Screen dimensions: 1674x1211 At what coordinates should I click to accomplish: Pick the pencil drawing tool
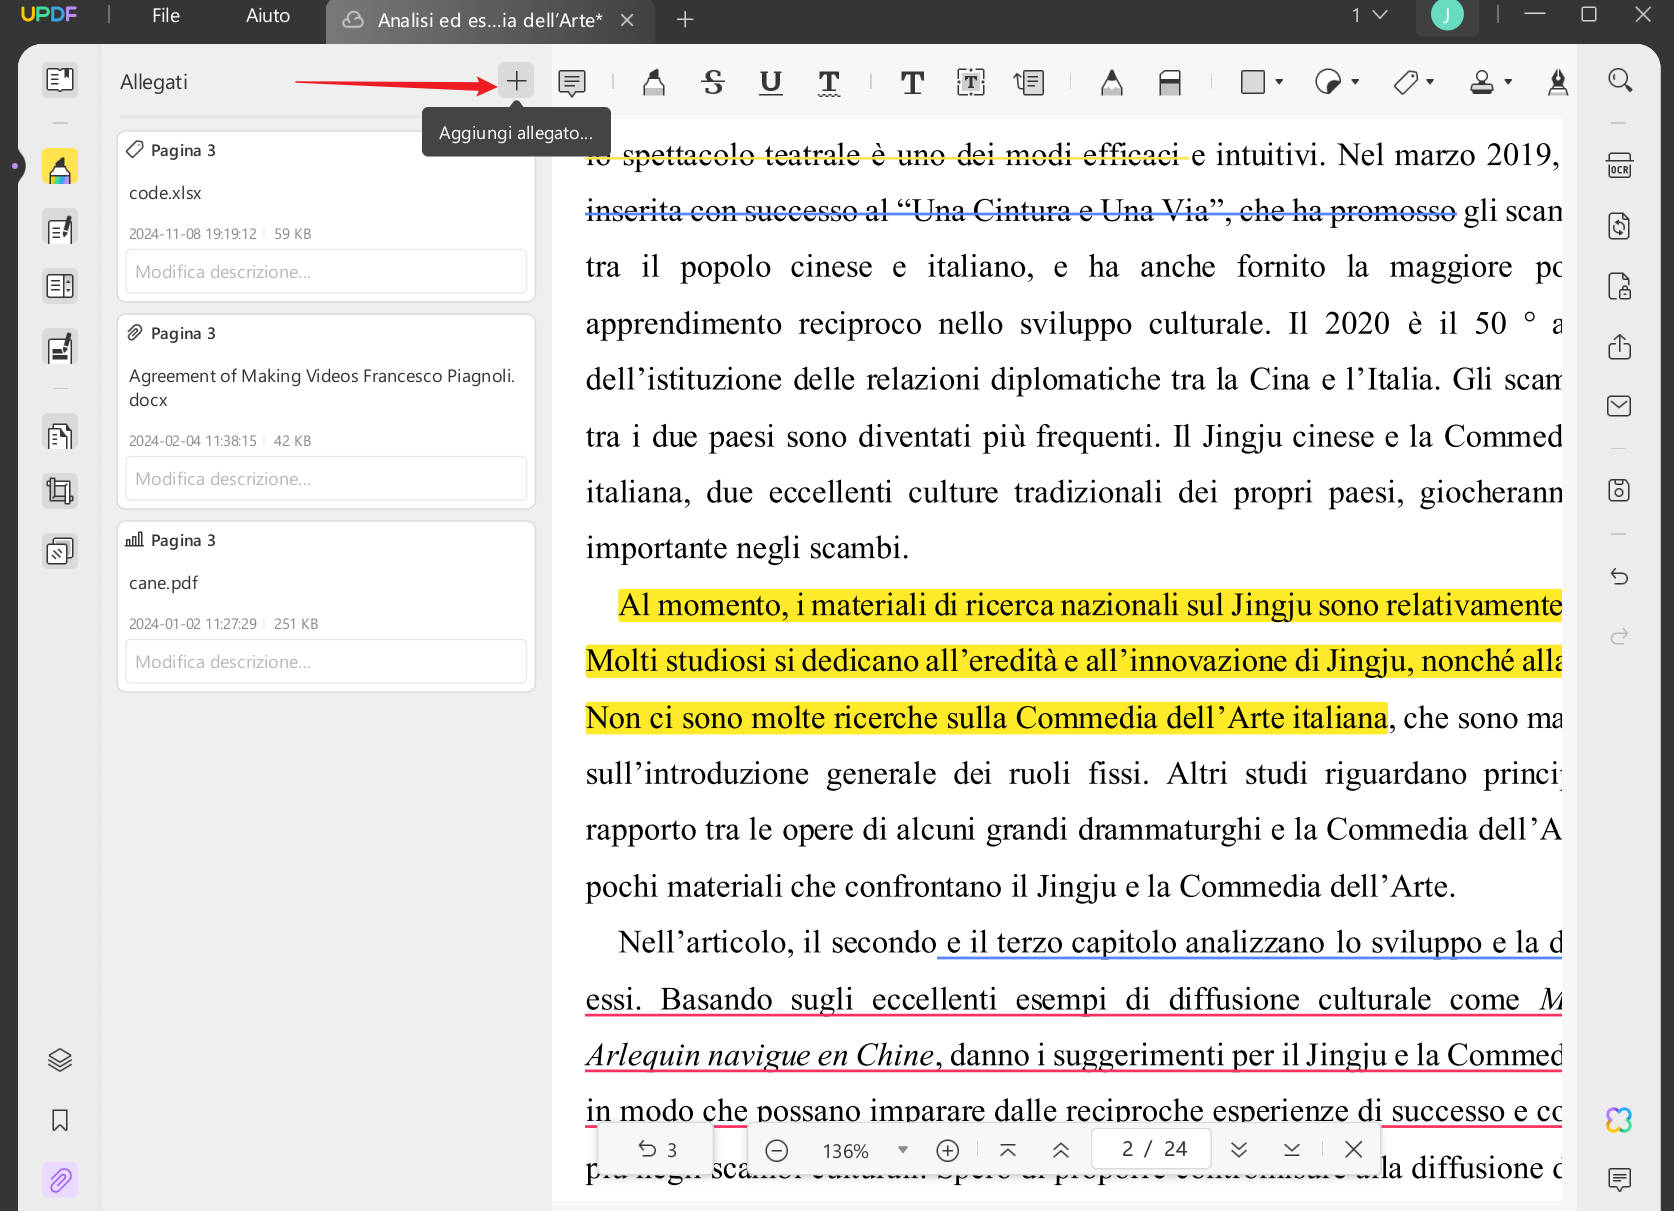pos(1111,82)
